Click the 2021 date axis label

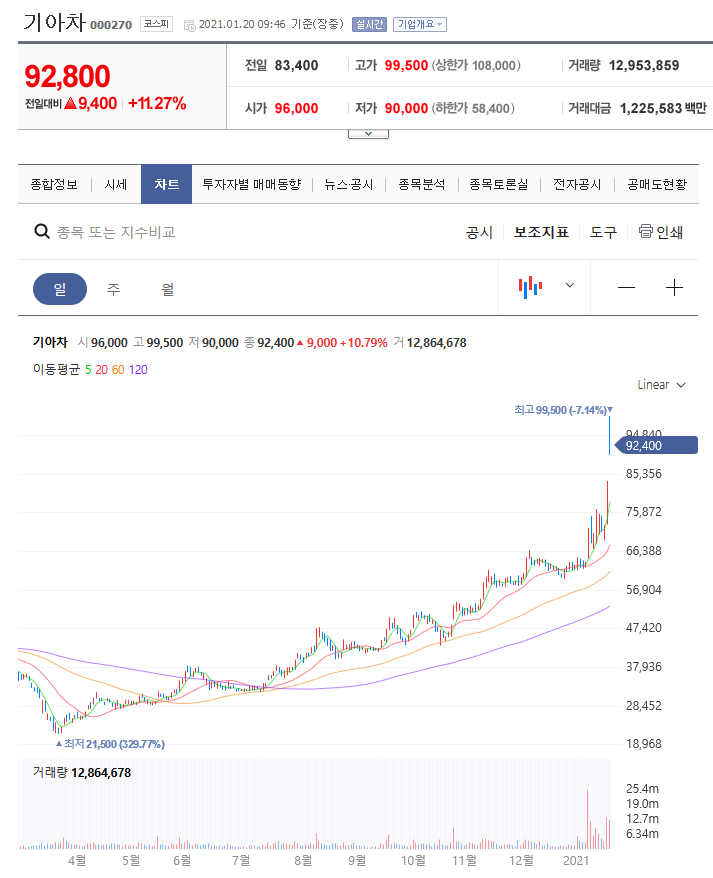point(576,861)
